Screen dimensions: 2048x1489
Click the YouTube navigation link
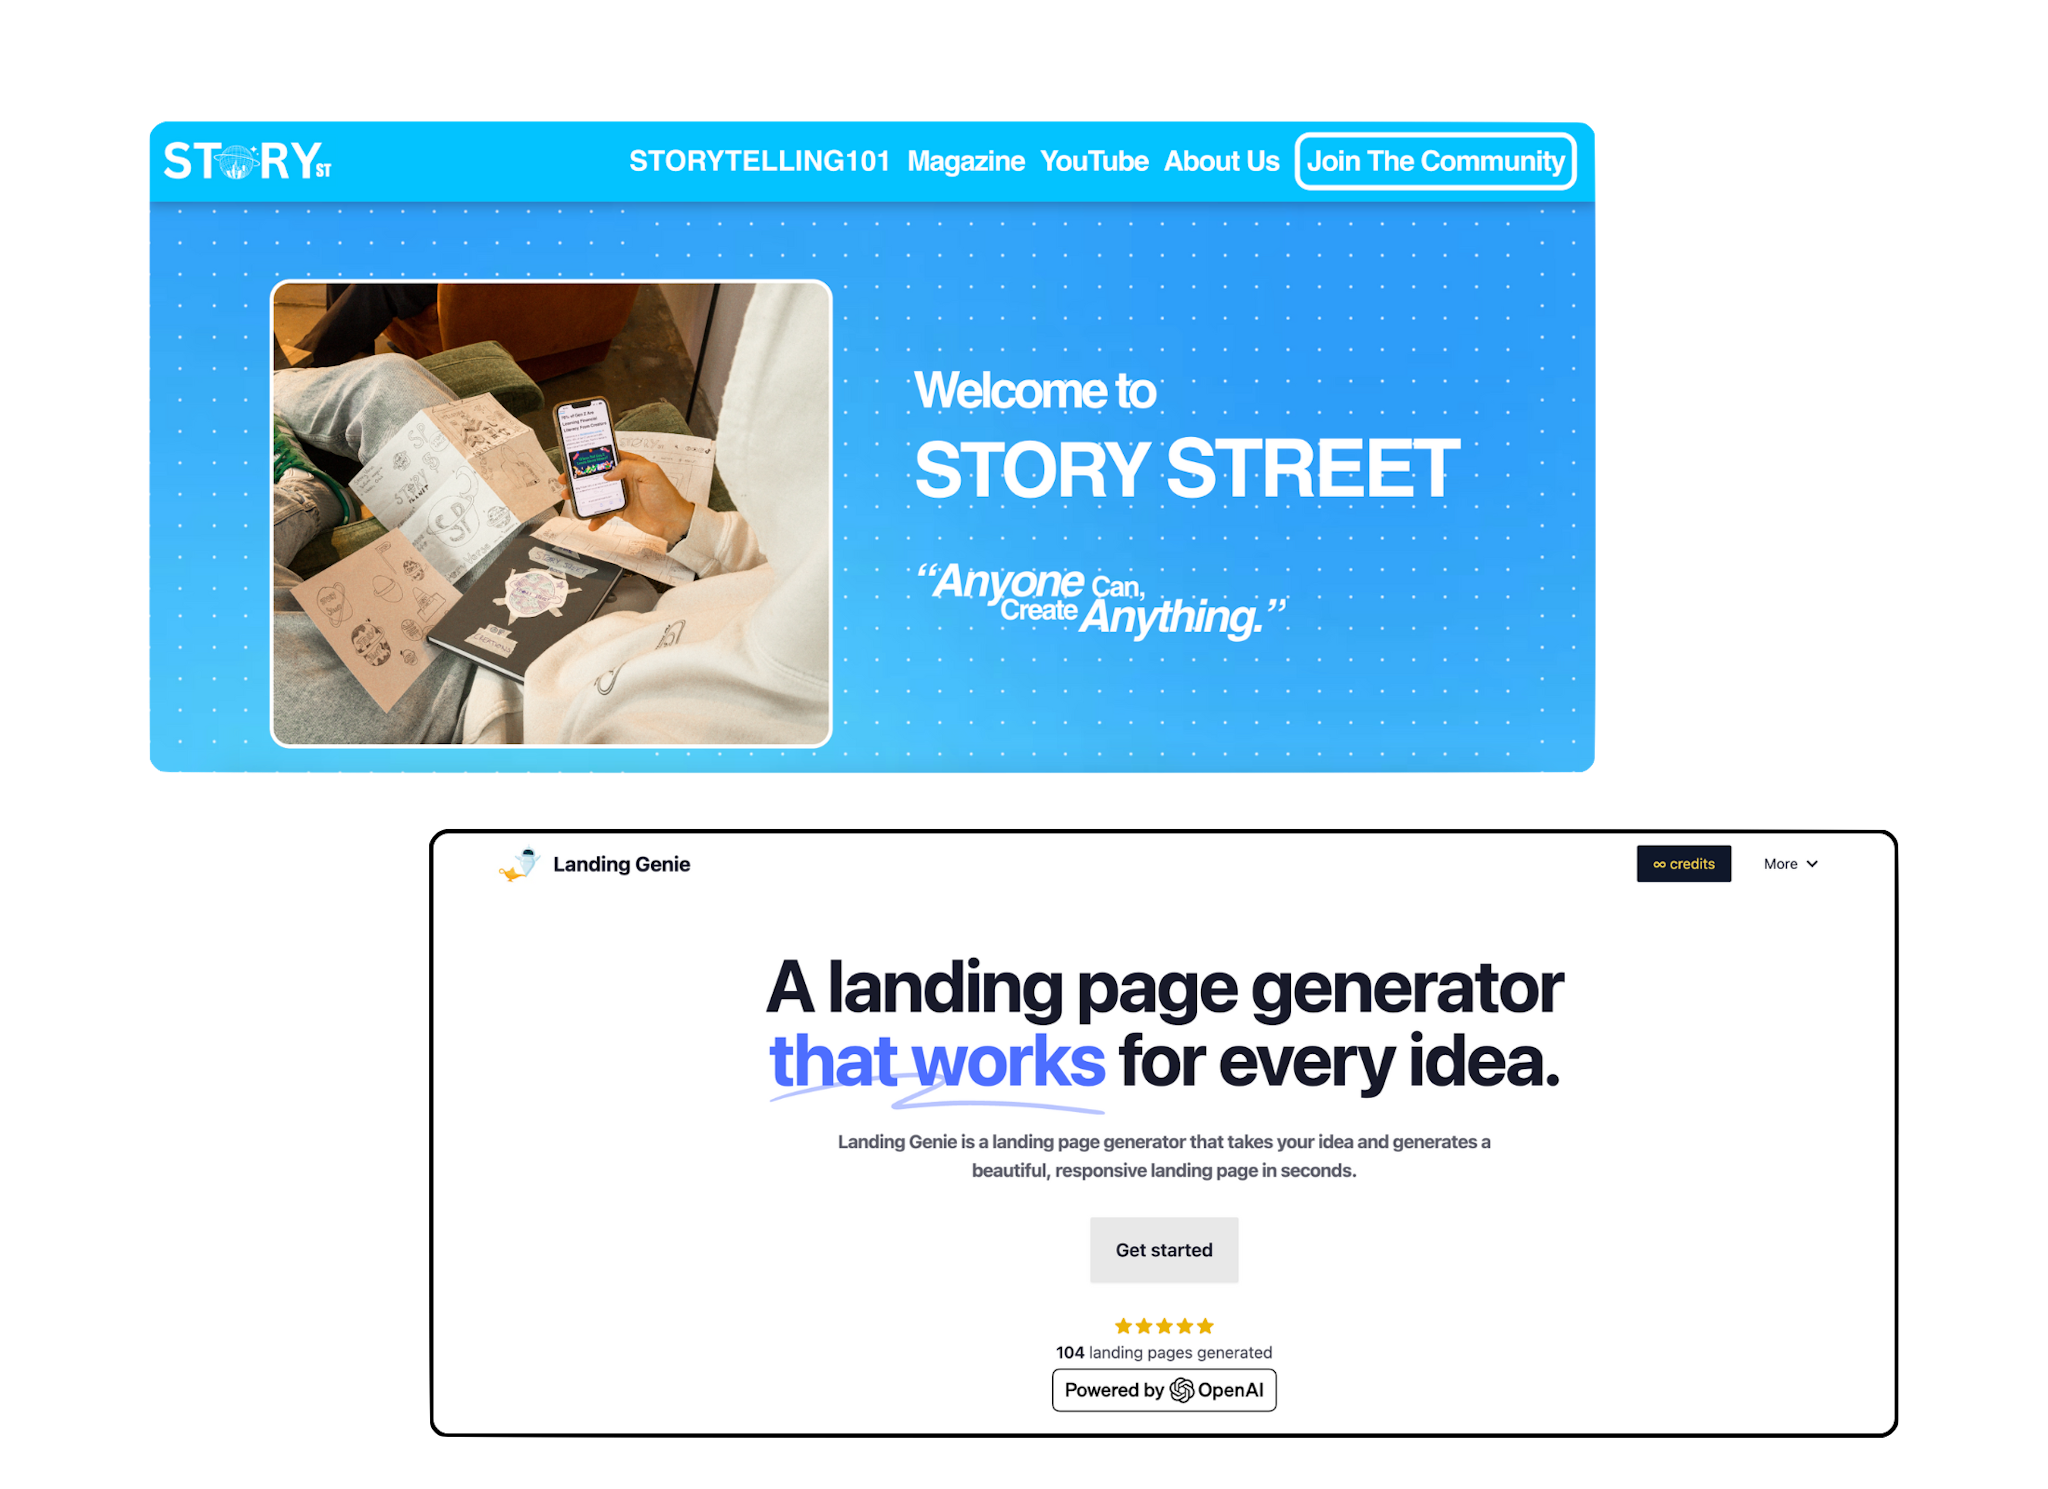point(1094,159)
